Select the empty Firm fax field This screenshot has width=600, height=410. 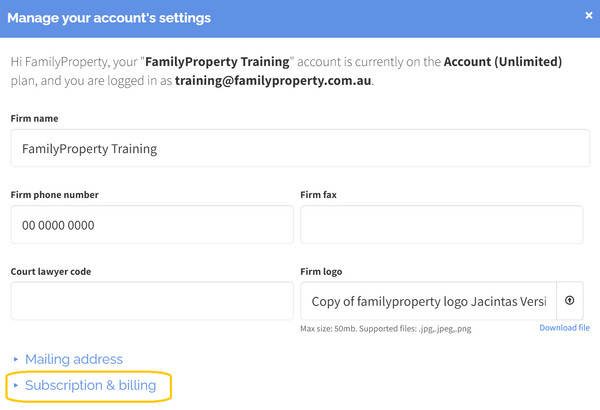441,225
